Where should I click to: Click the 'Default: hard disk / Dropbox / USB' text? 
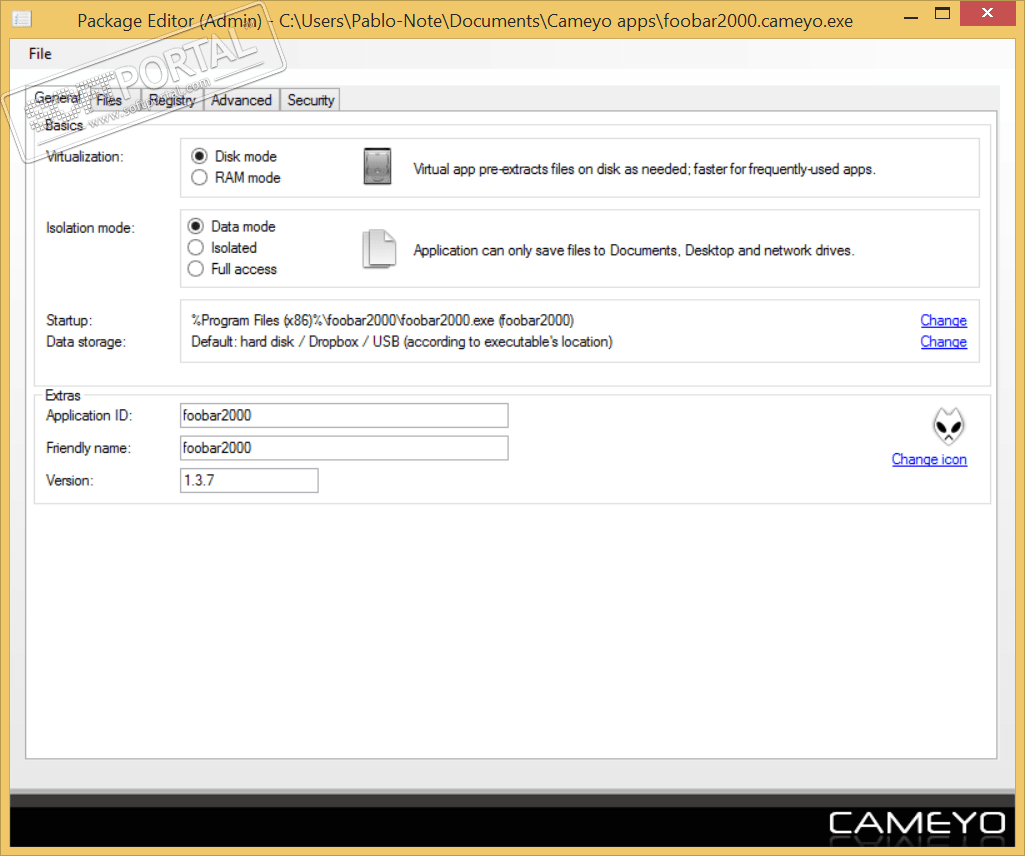[401, 341]
